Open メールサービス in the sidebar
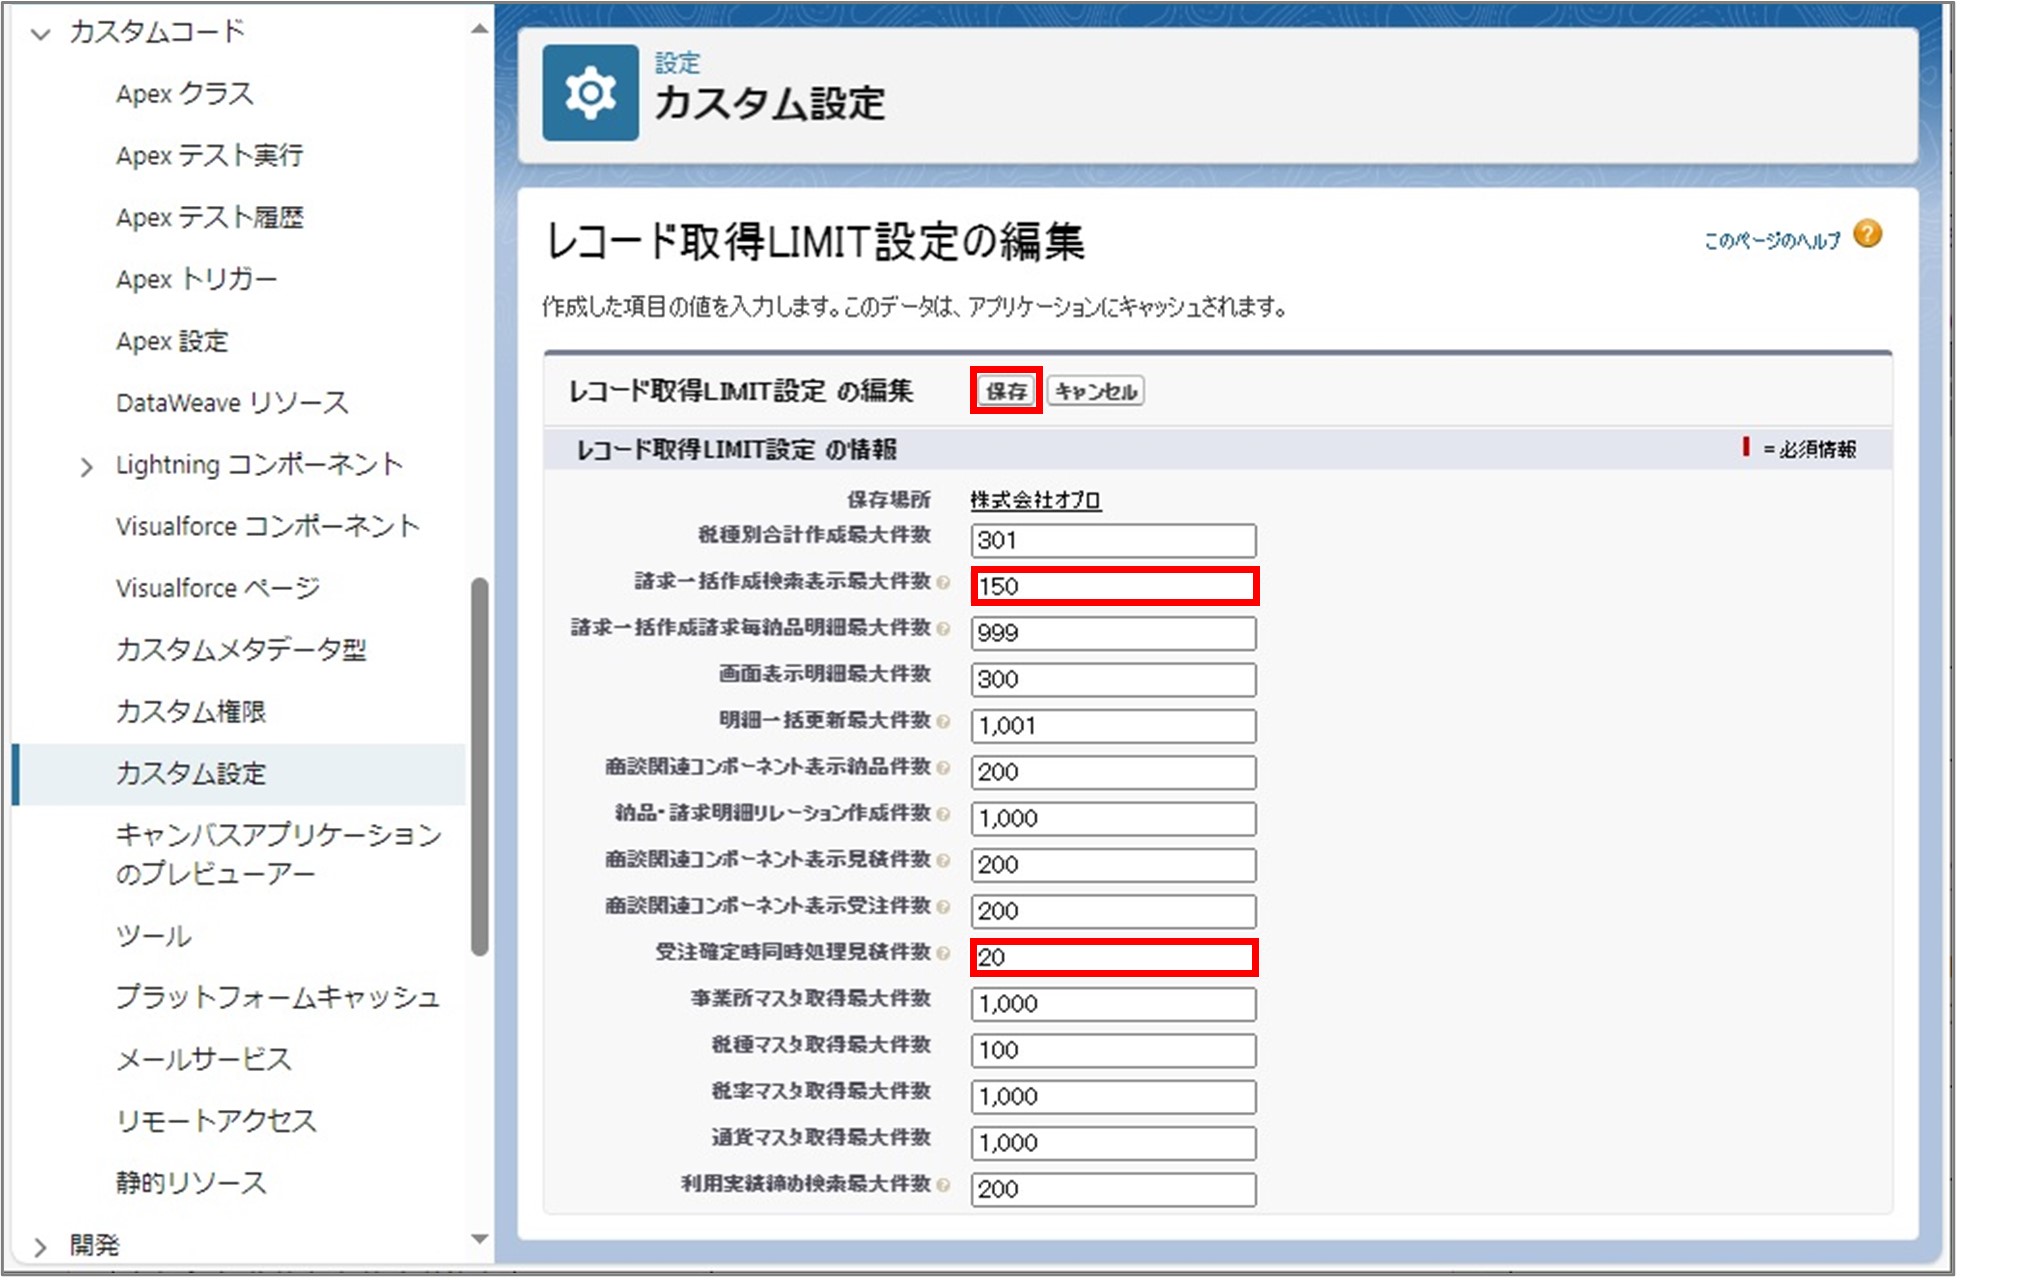The height and width of the screenshot is (1282, 2027). 203,1059
